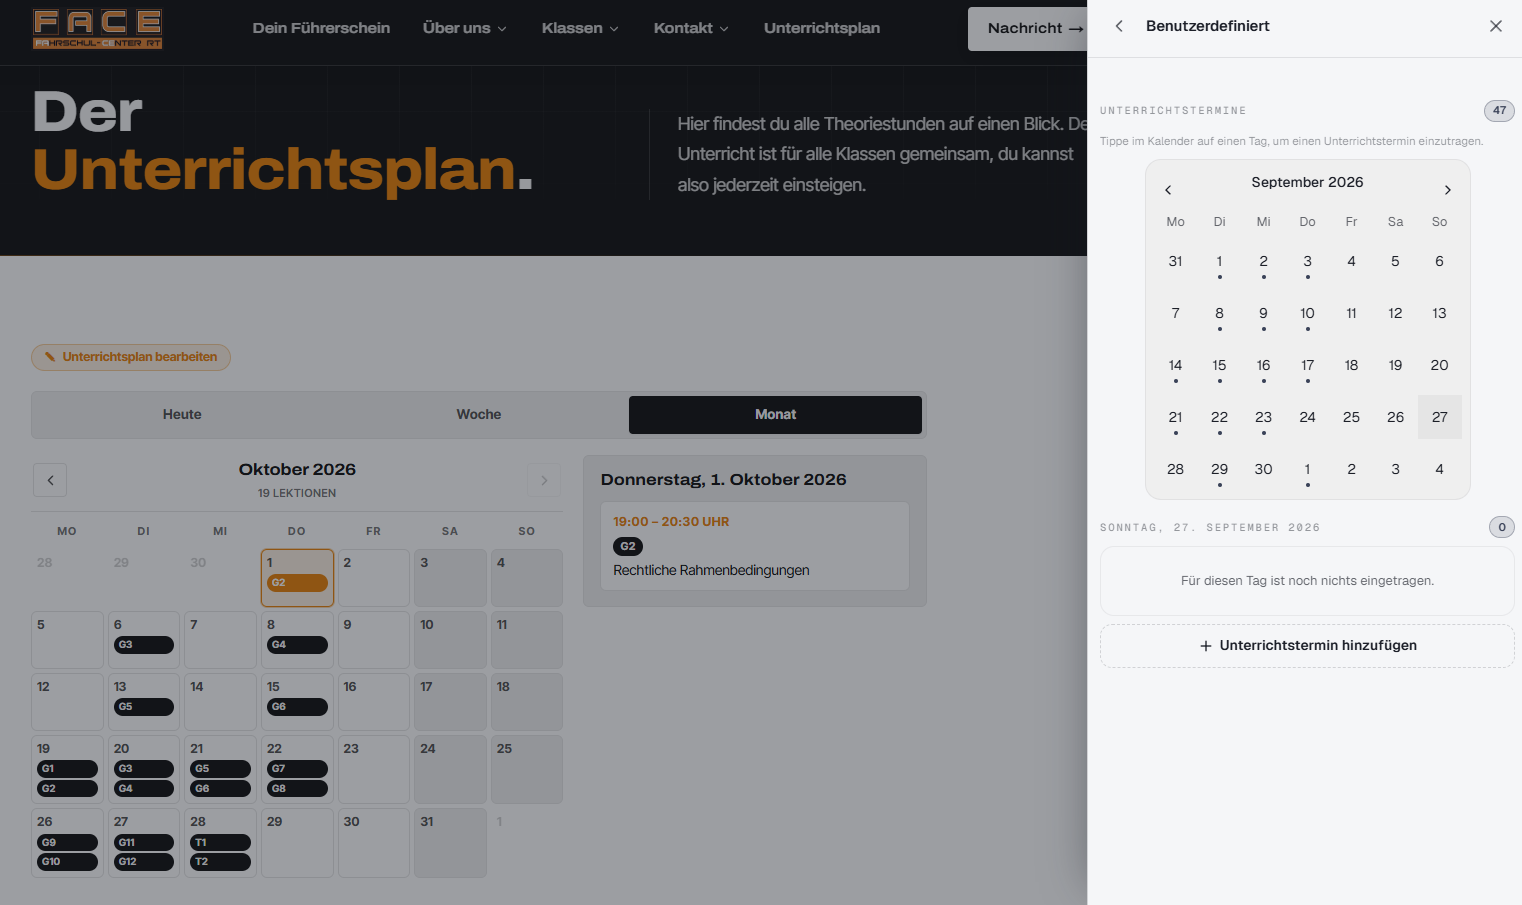
Task: Advance to next month in side panel calendar
Action: coord(1447,190)
